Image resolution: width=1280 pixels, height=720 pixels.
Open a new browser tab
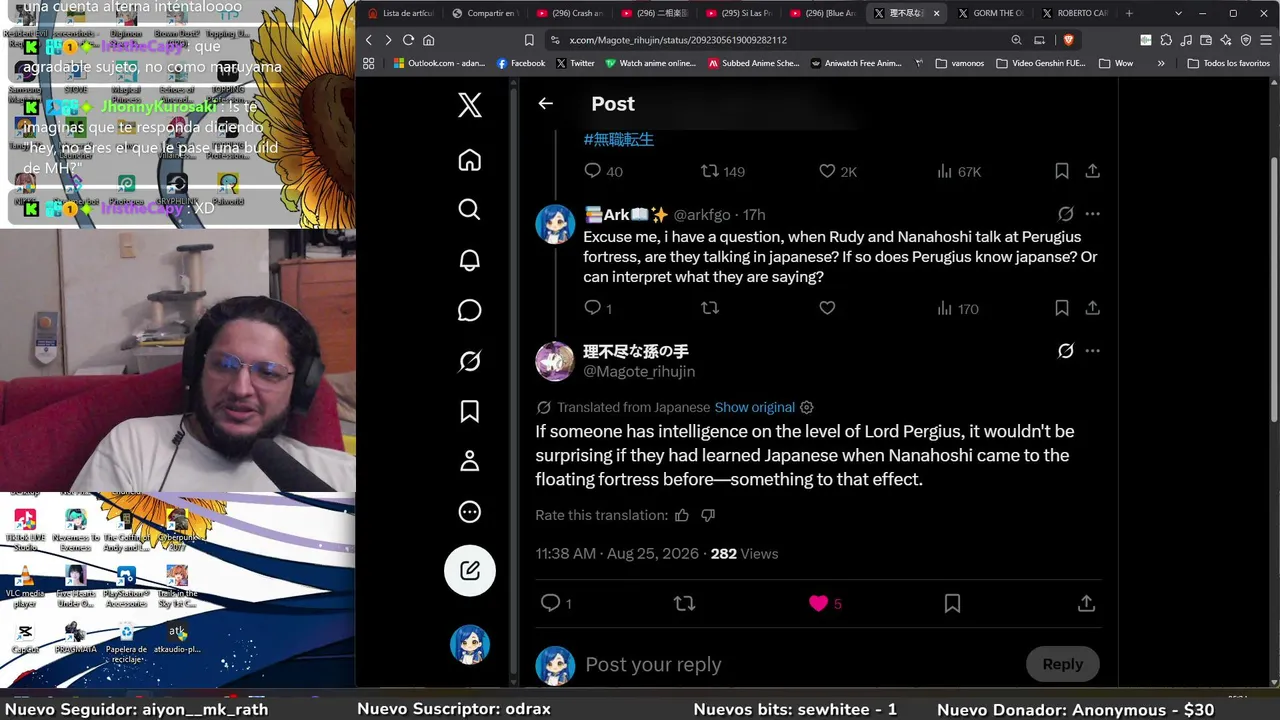click(1129, 13)
